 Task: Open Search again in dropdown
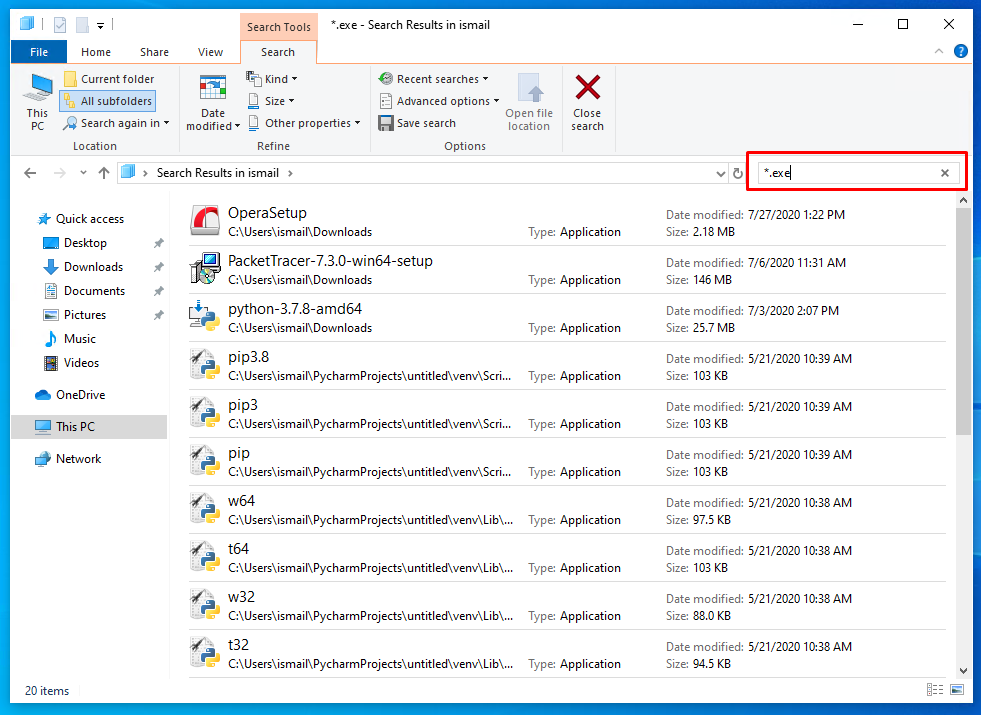(x=117, y=123)
